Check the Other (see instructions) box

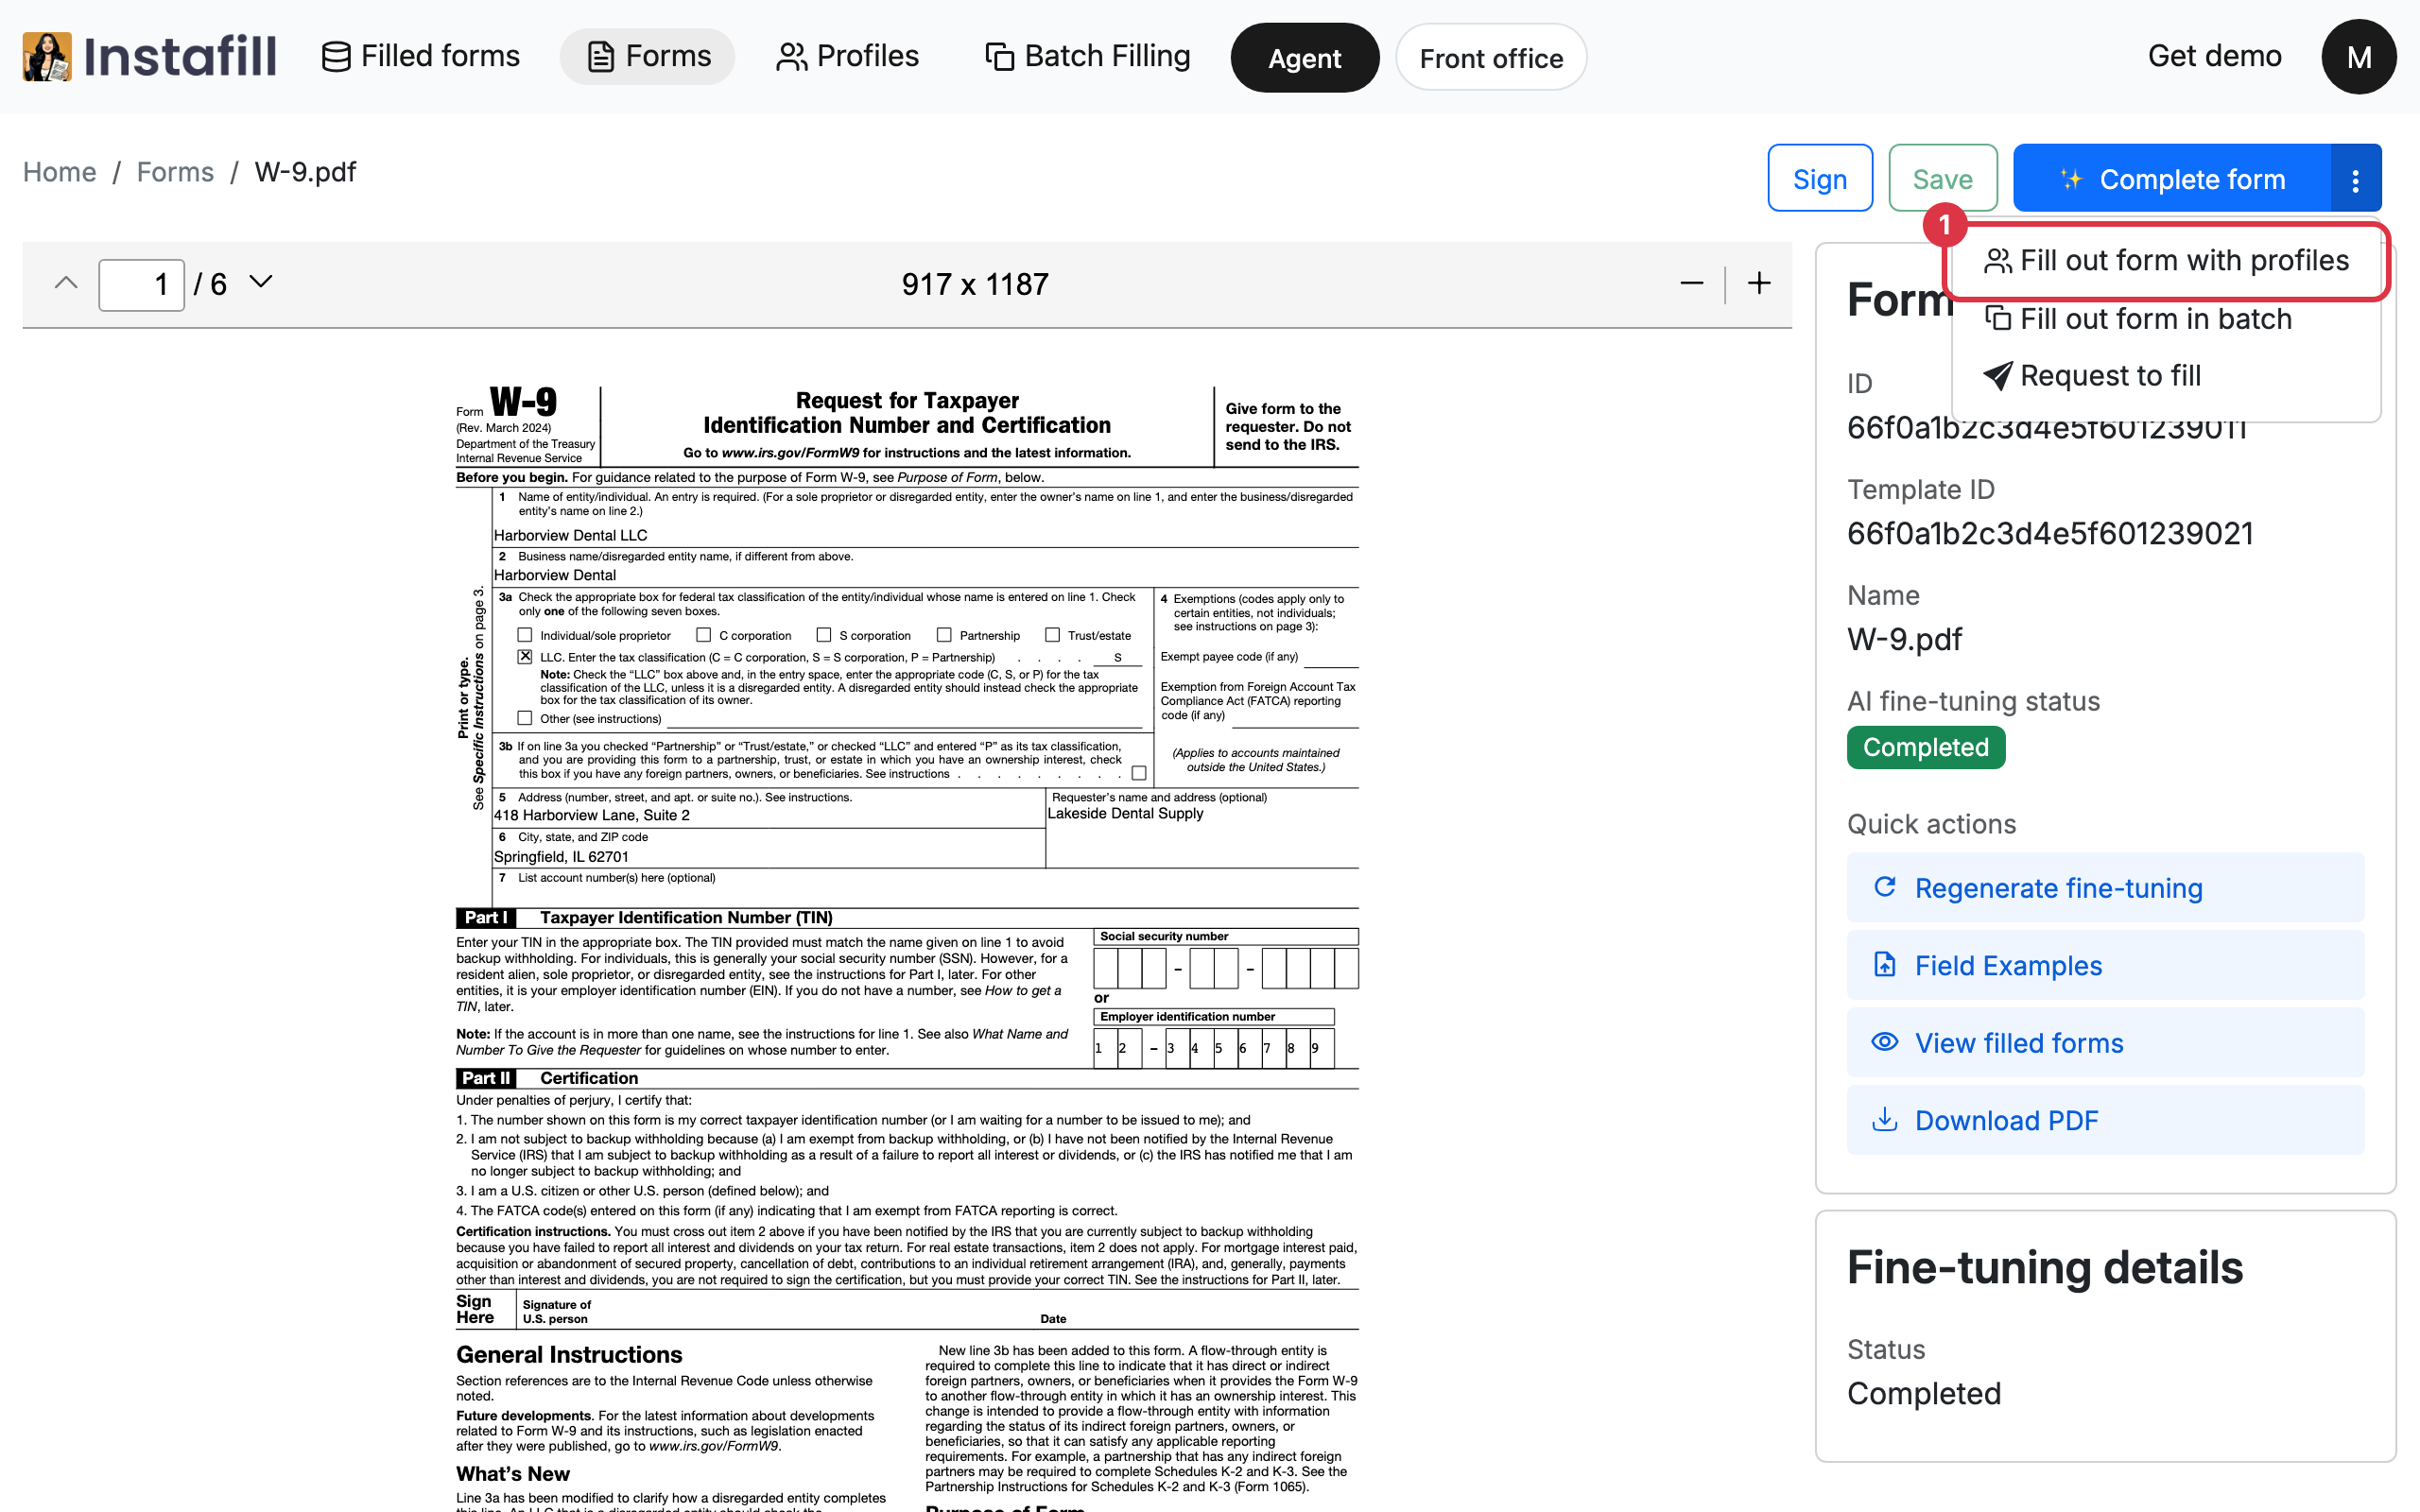(x=525, y=718)
